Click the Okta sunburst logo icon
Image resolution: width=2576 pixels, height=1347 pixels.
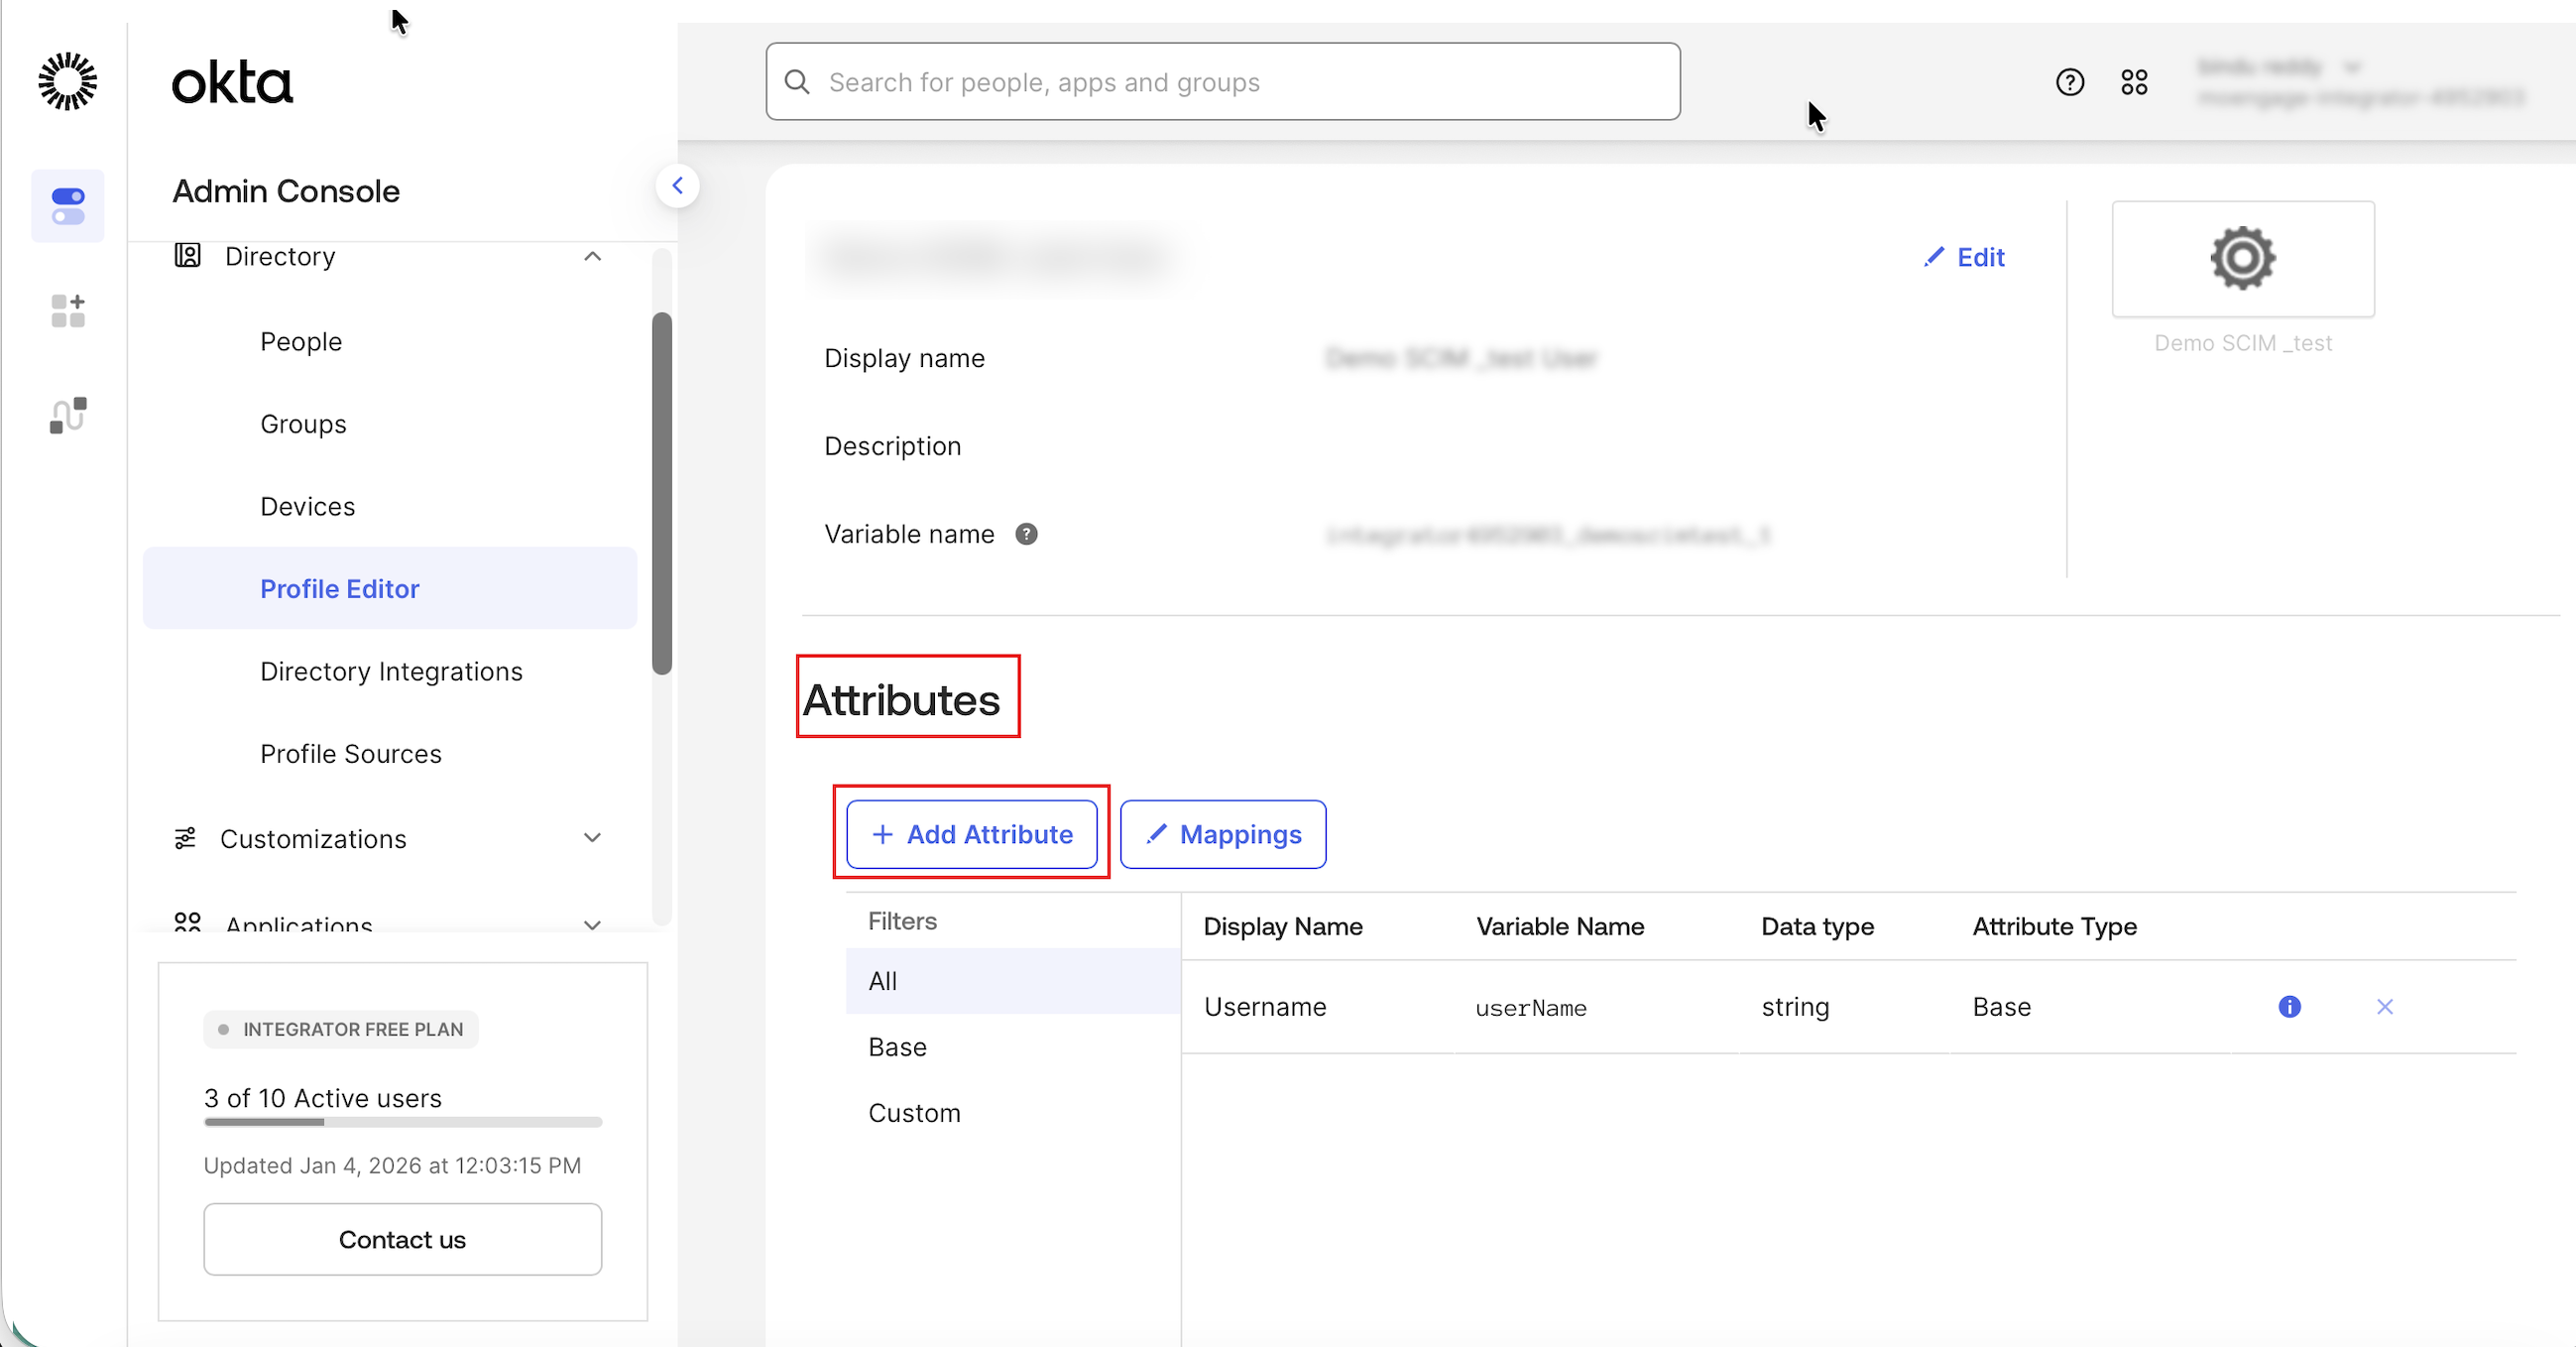[67, 82]
